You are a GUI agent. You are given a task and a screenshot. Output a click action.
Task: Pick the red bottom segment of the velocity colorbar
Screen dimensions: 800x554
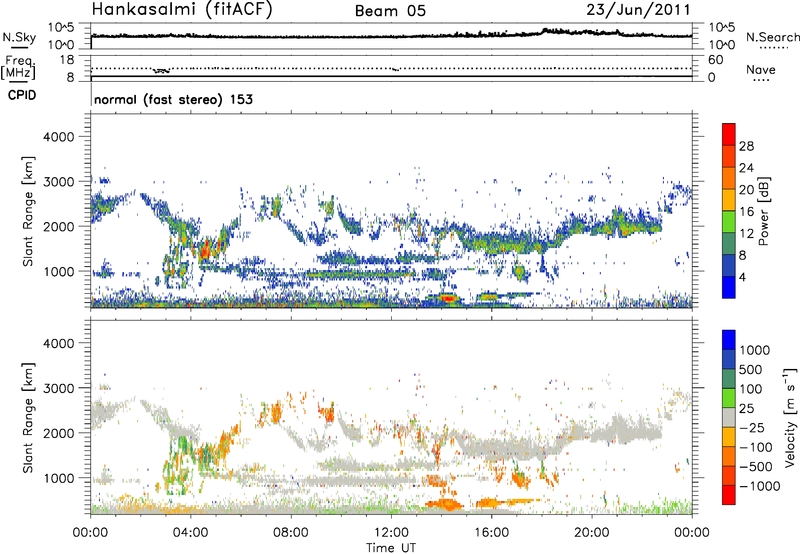coord(729,495)
